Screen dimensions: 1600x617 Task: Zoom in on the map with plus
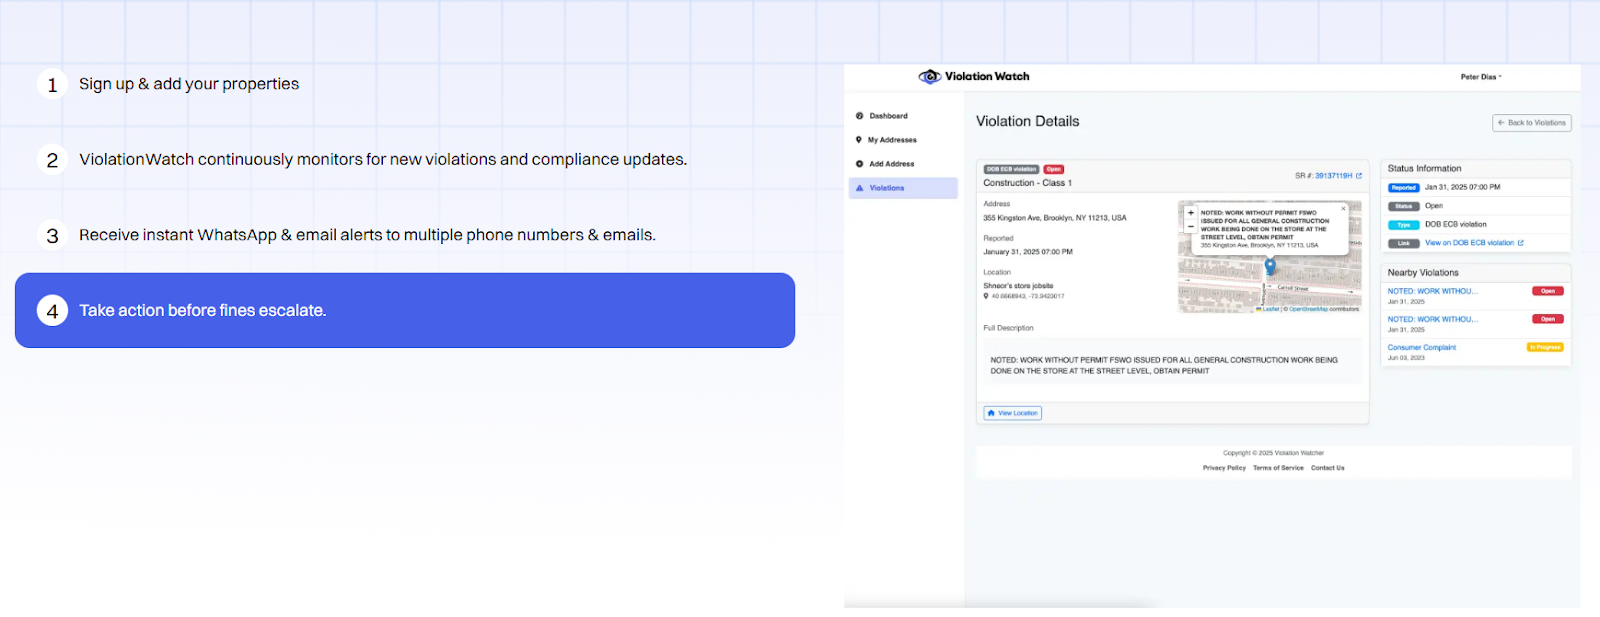(x=1190, y=213)
